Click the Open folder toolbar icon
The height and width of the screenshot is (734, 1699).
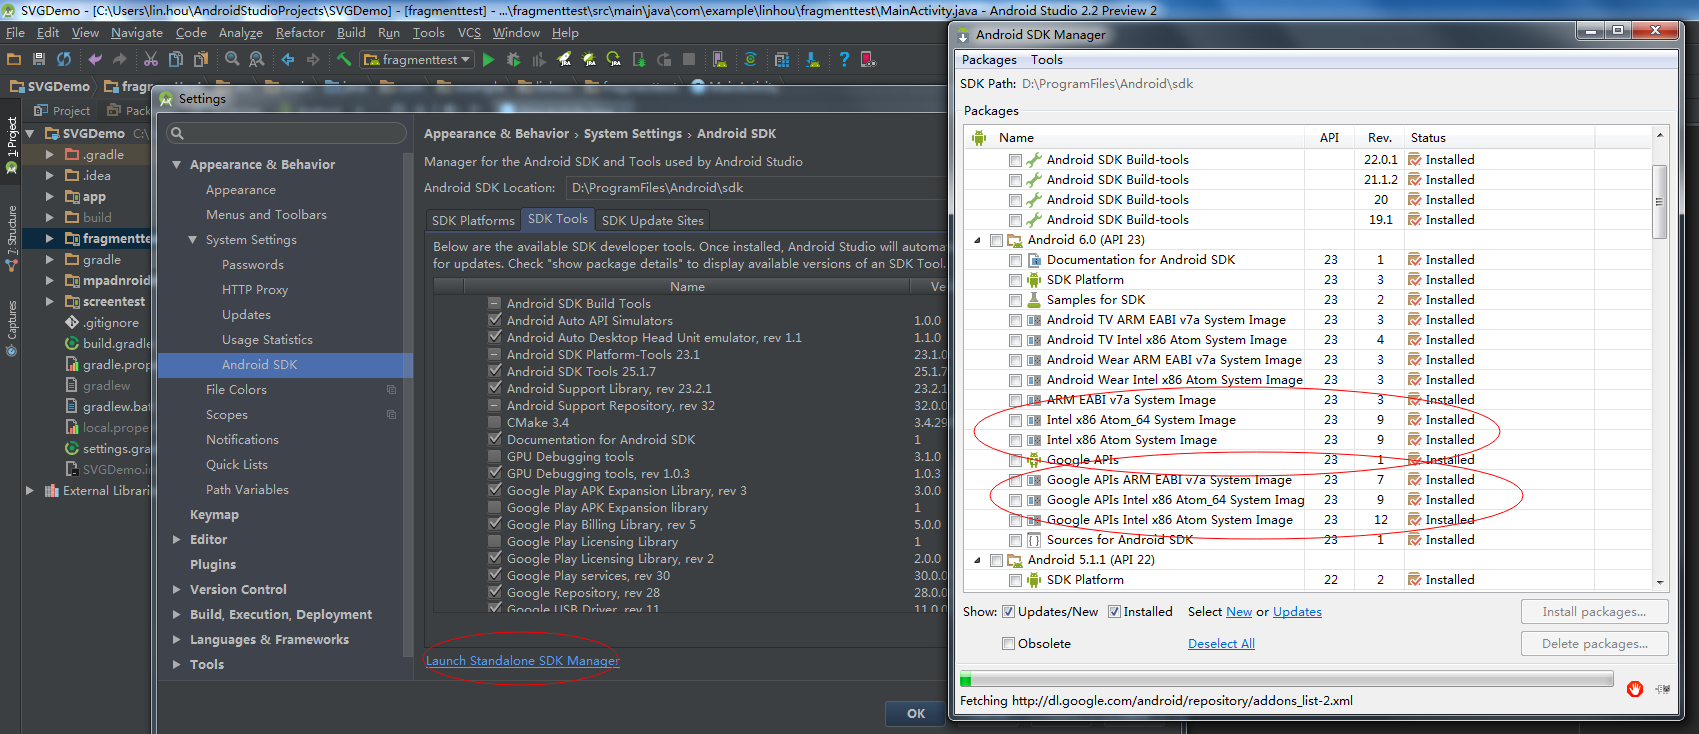pos(13,59)
